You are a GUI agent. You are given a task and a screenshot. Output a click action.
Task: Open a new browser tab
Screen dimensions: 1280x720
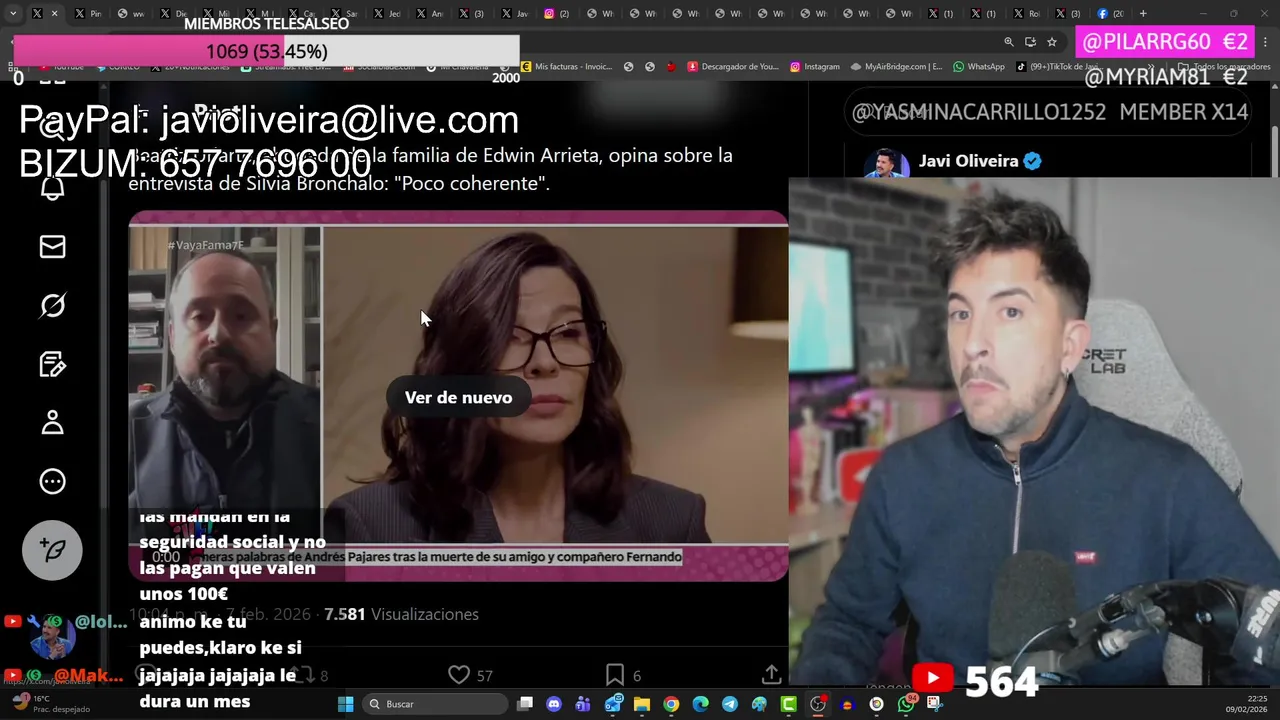(x=1143, y=14)
